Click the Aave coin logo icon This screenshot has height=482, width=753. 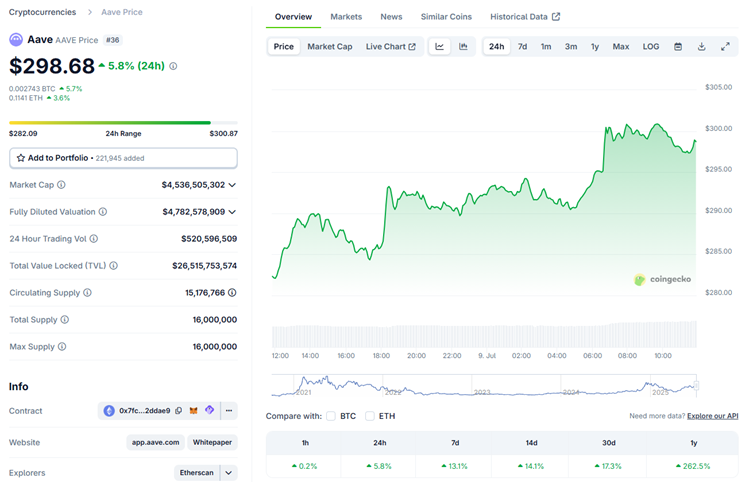point(16,40)
